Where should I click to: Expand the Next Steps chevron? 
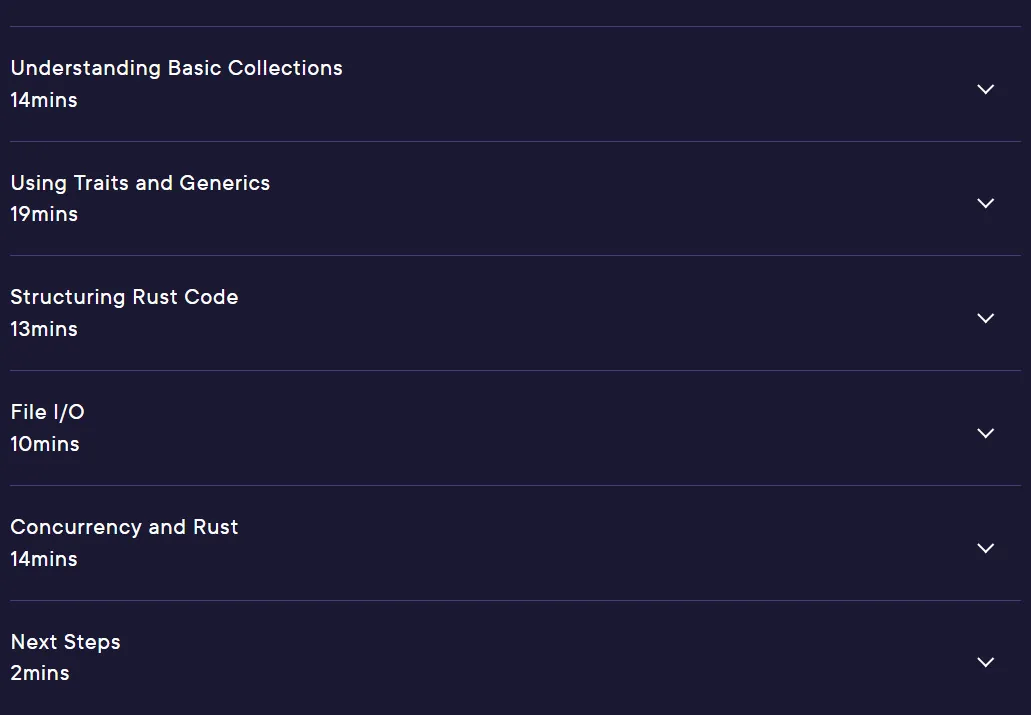click(985, 662)
